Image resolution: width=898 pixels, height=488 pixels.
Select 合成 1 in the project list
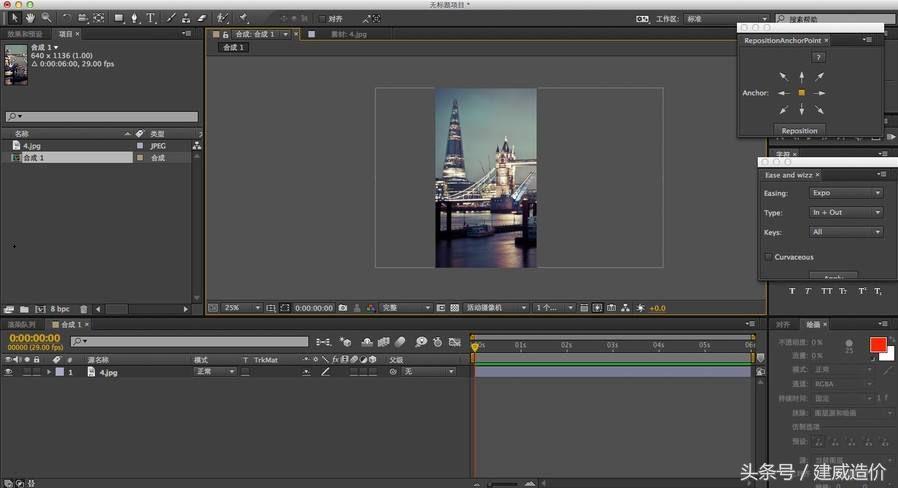coord(35,158)
